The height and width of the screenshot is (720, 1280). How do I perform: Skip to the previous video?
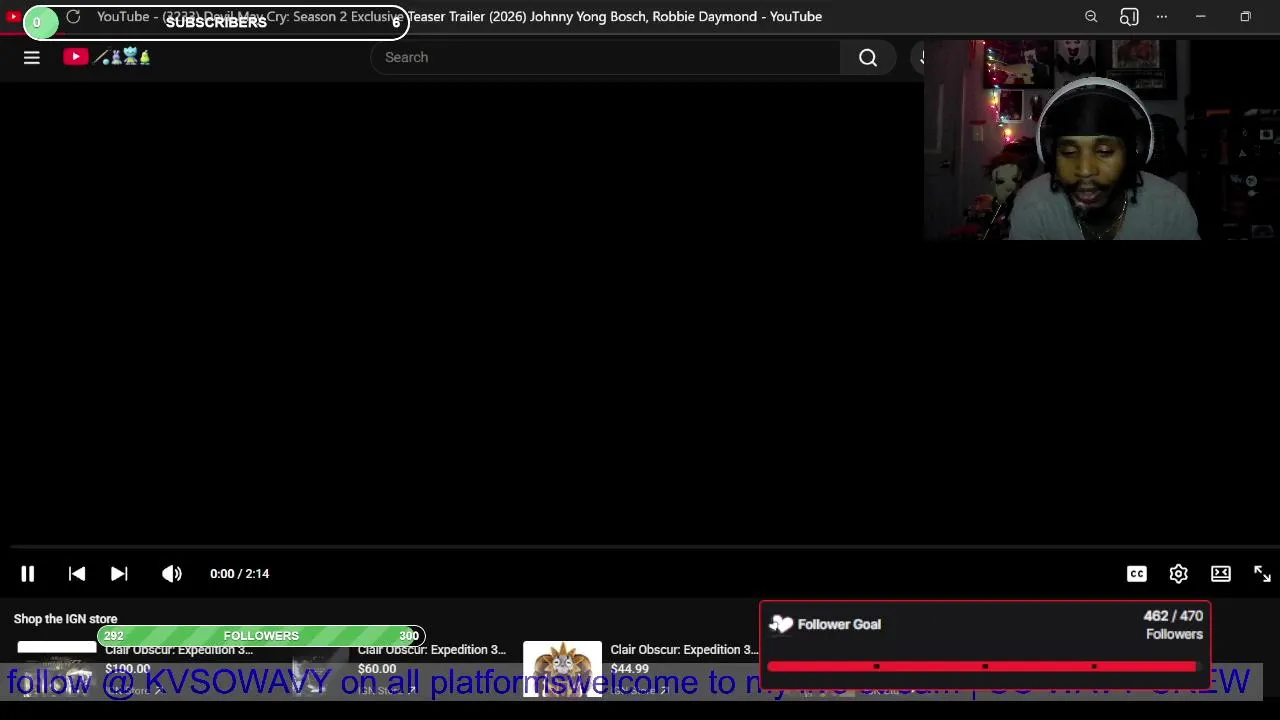tap(77, 573)
